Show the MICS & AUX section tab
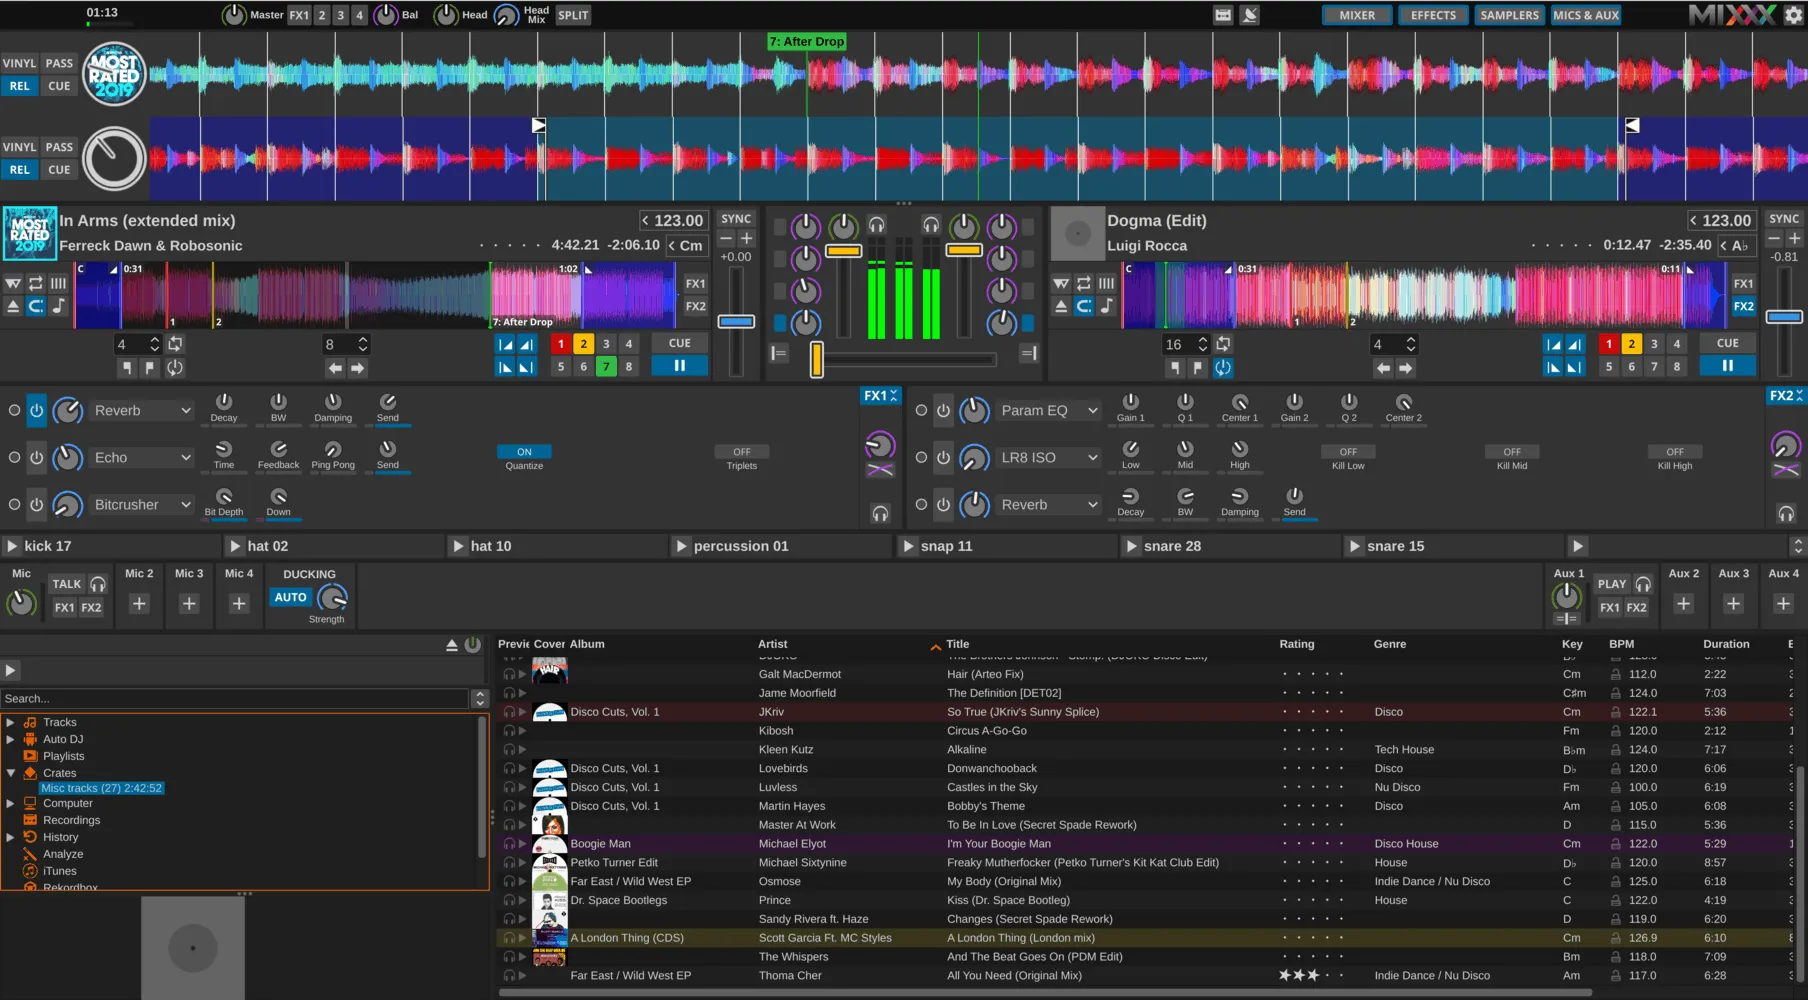Screen dimensions: 1808x1000 pos(1586,15)
